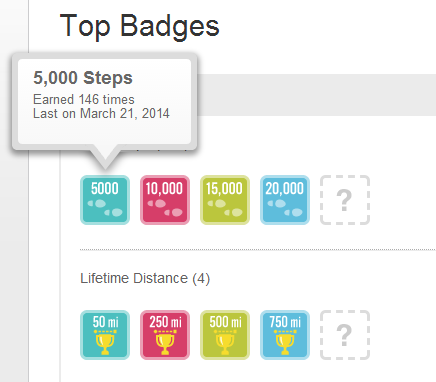
Task: Click the Lifetime Distance (4) label
Action: [145, 278]
